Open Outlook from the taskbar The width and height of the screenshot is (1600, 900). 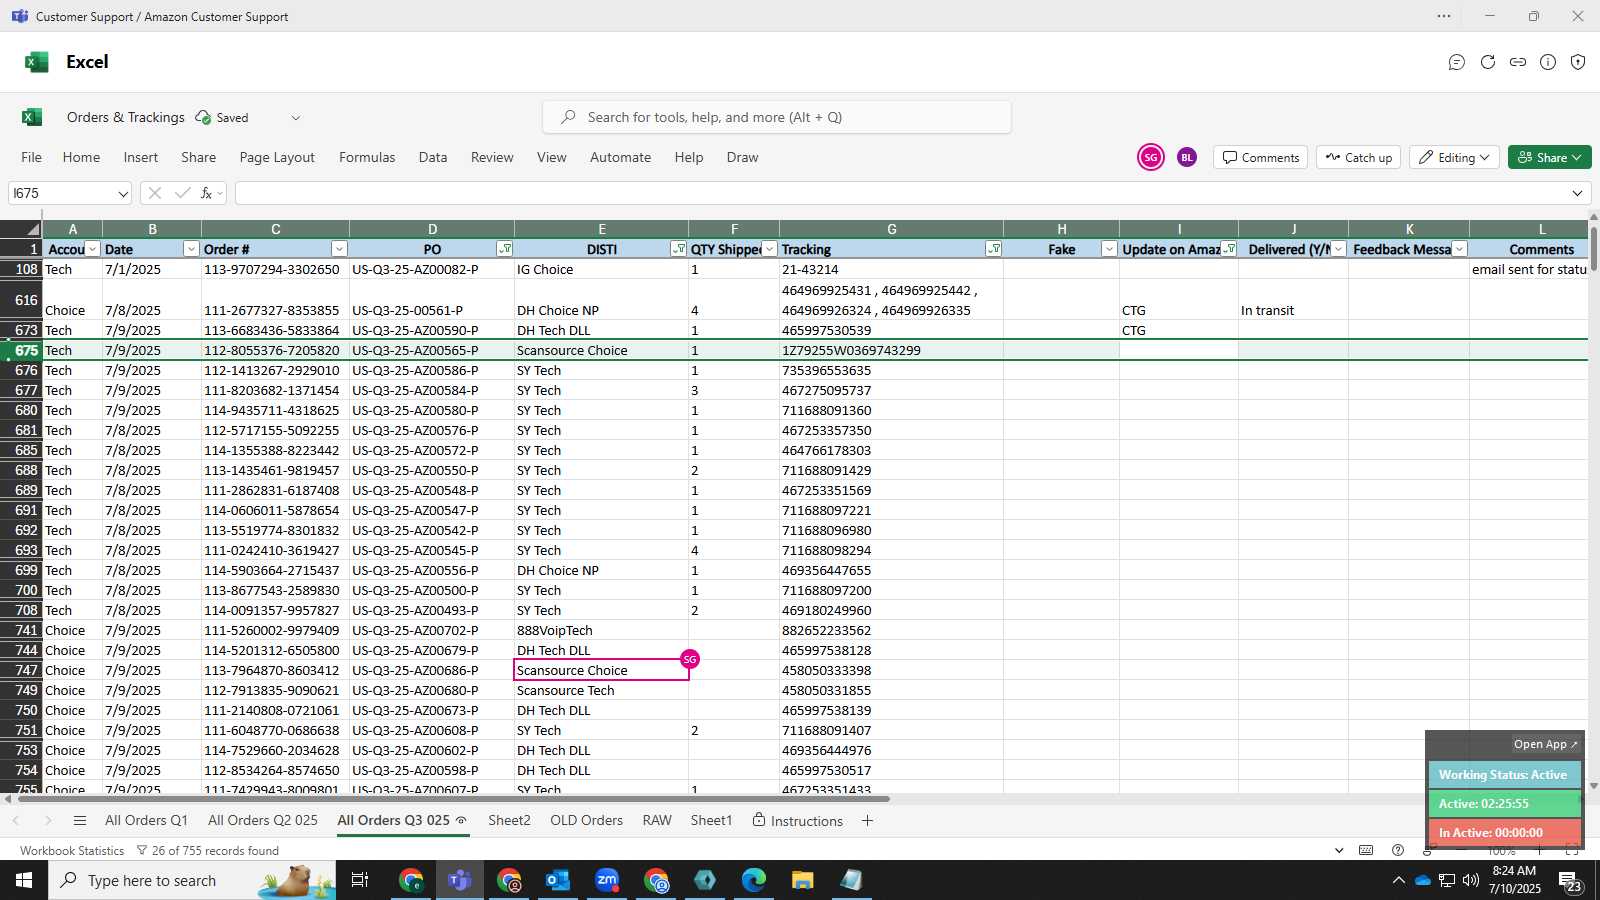pyautogui.click(x=558, y=880)
